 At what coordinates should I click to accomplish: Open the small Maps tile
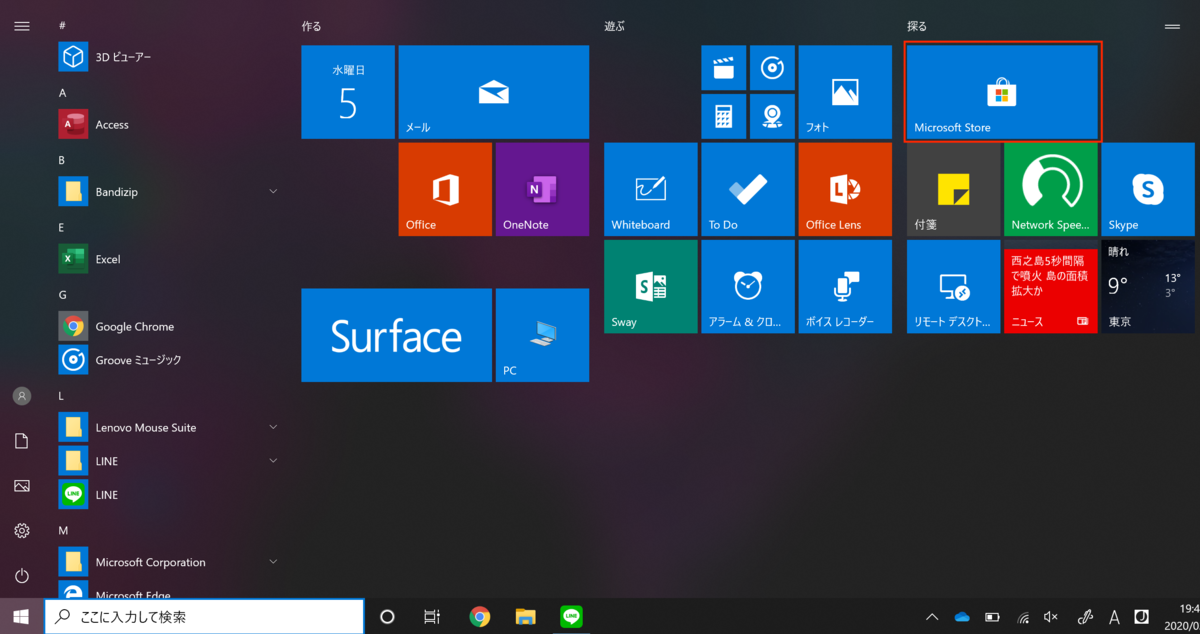pos(771,116)
